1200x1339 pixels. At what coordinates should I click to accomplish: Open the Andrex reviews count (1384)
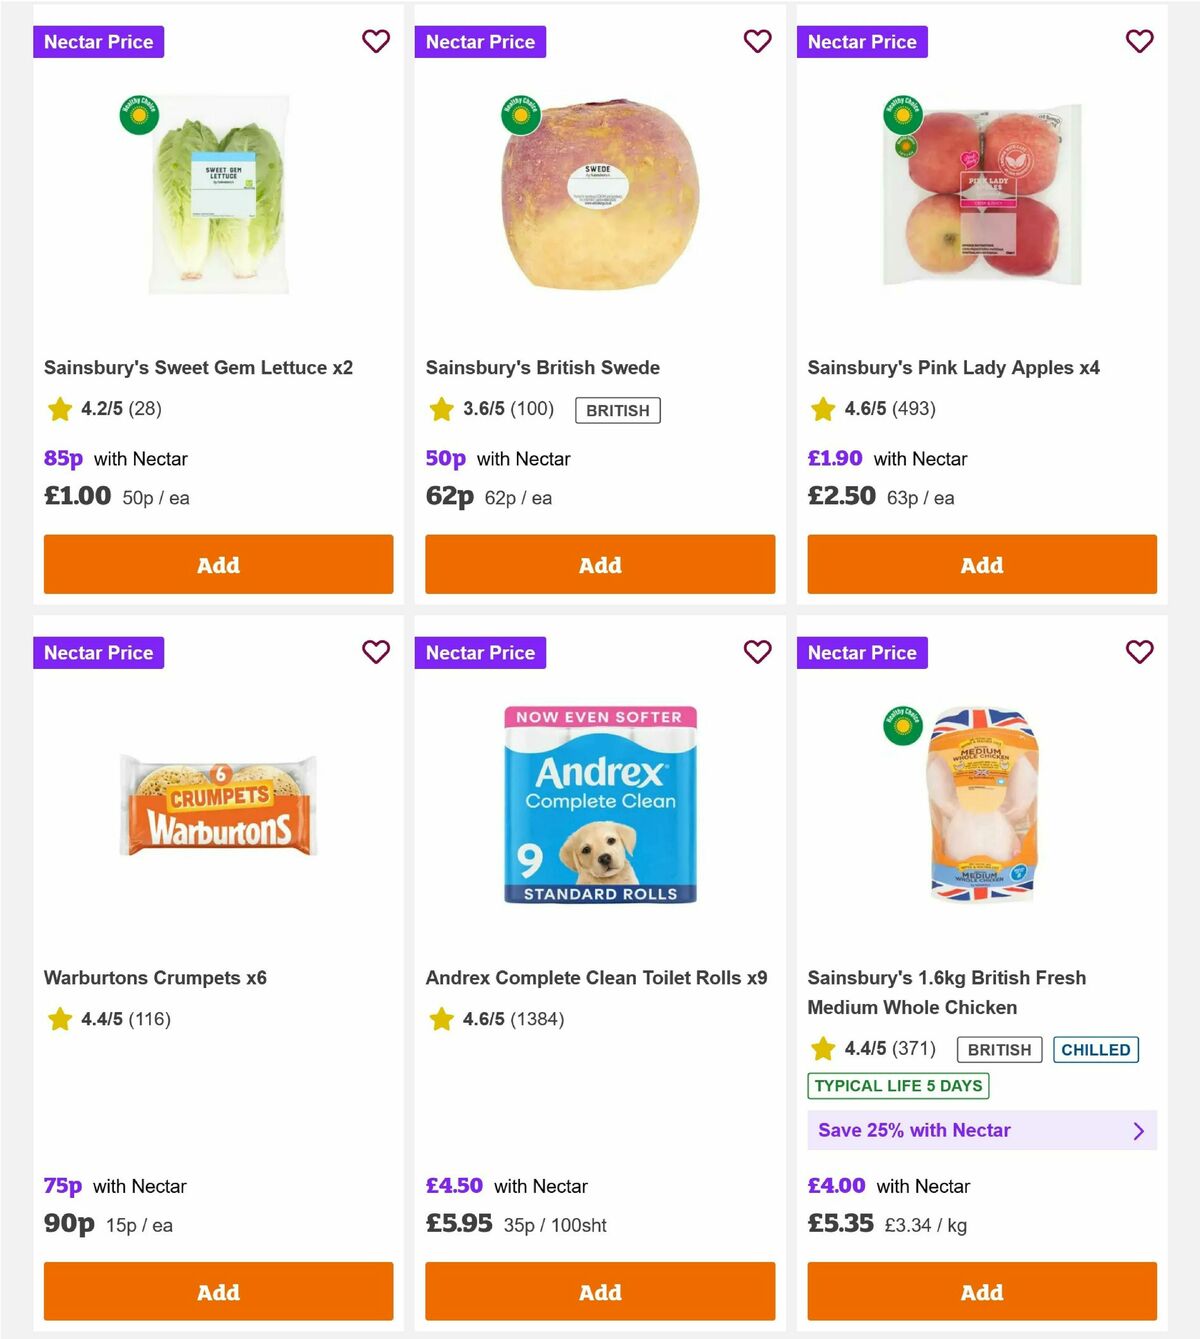[x=538, y=1020]
